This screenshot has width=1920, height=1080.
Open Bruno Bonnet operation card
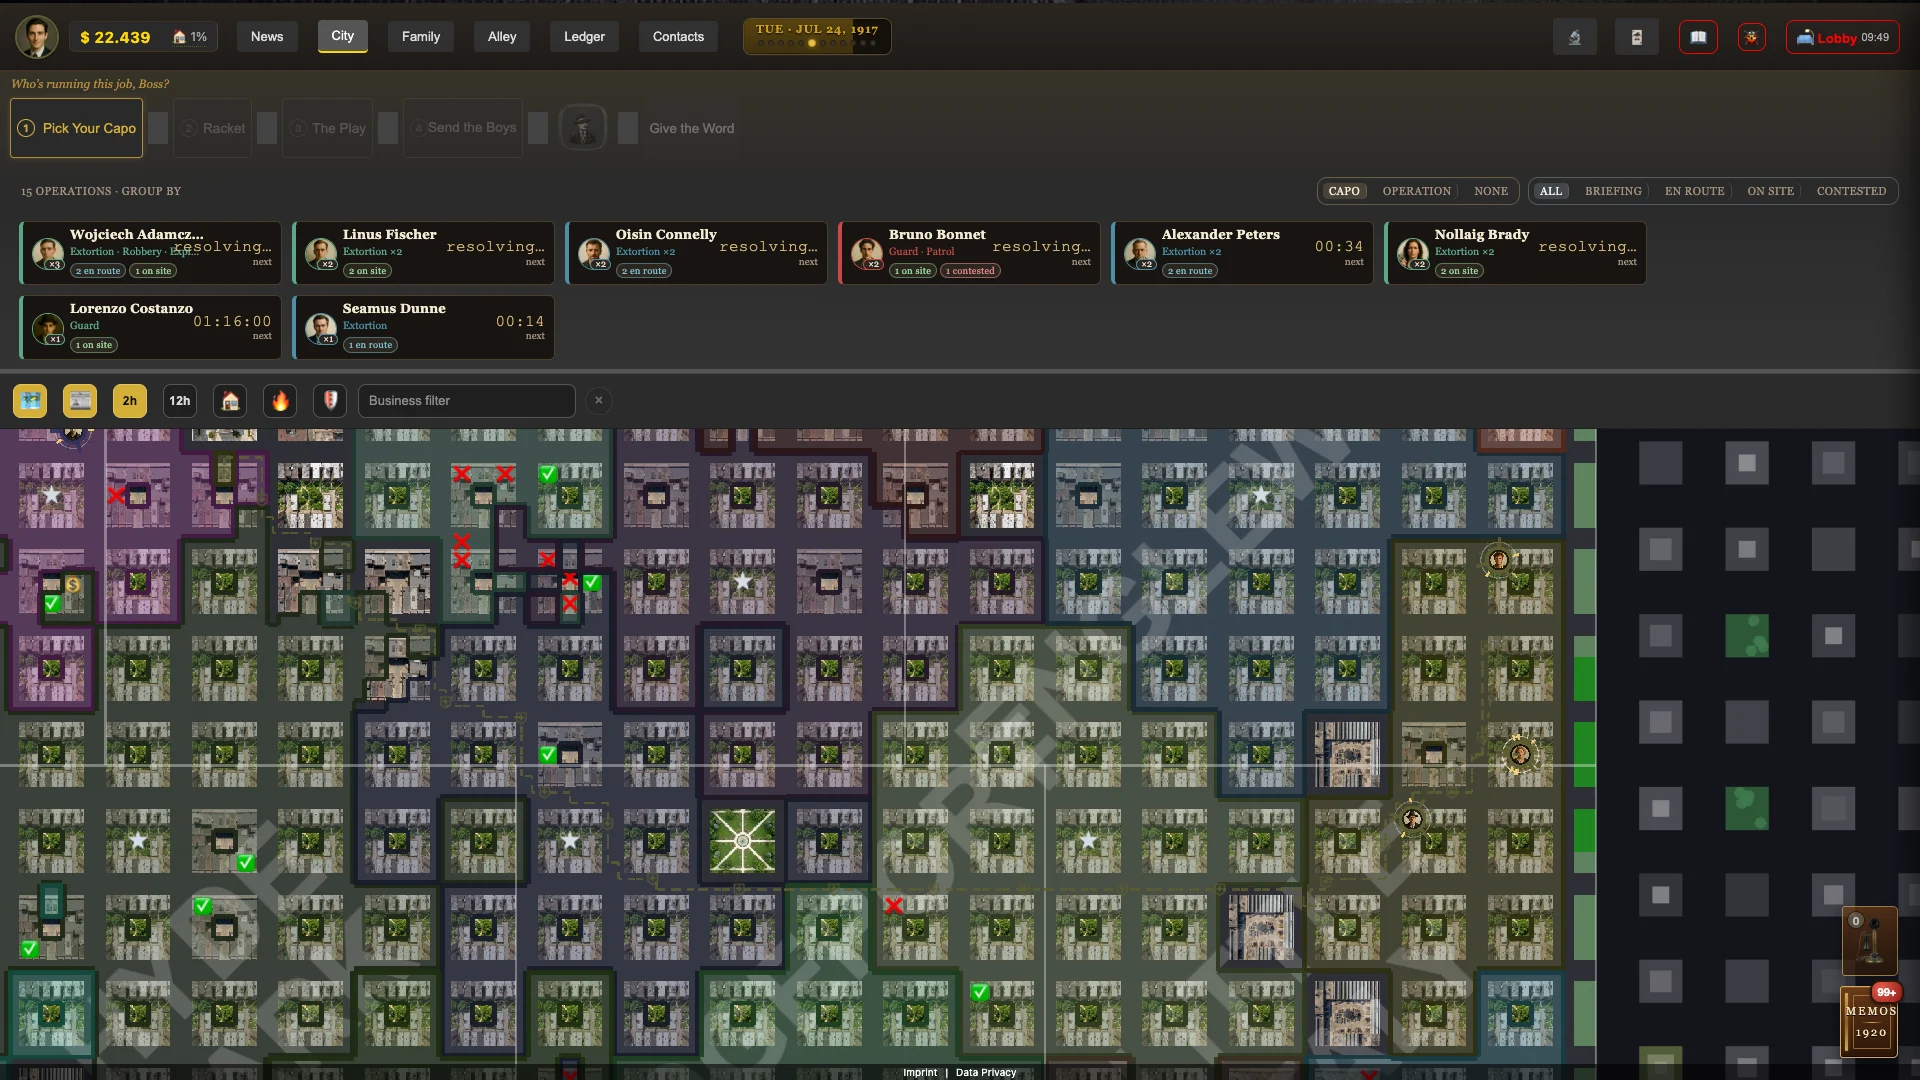click(969, 253)
